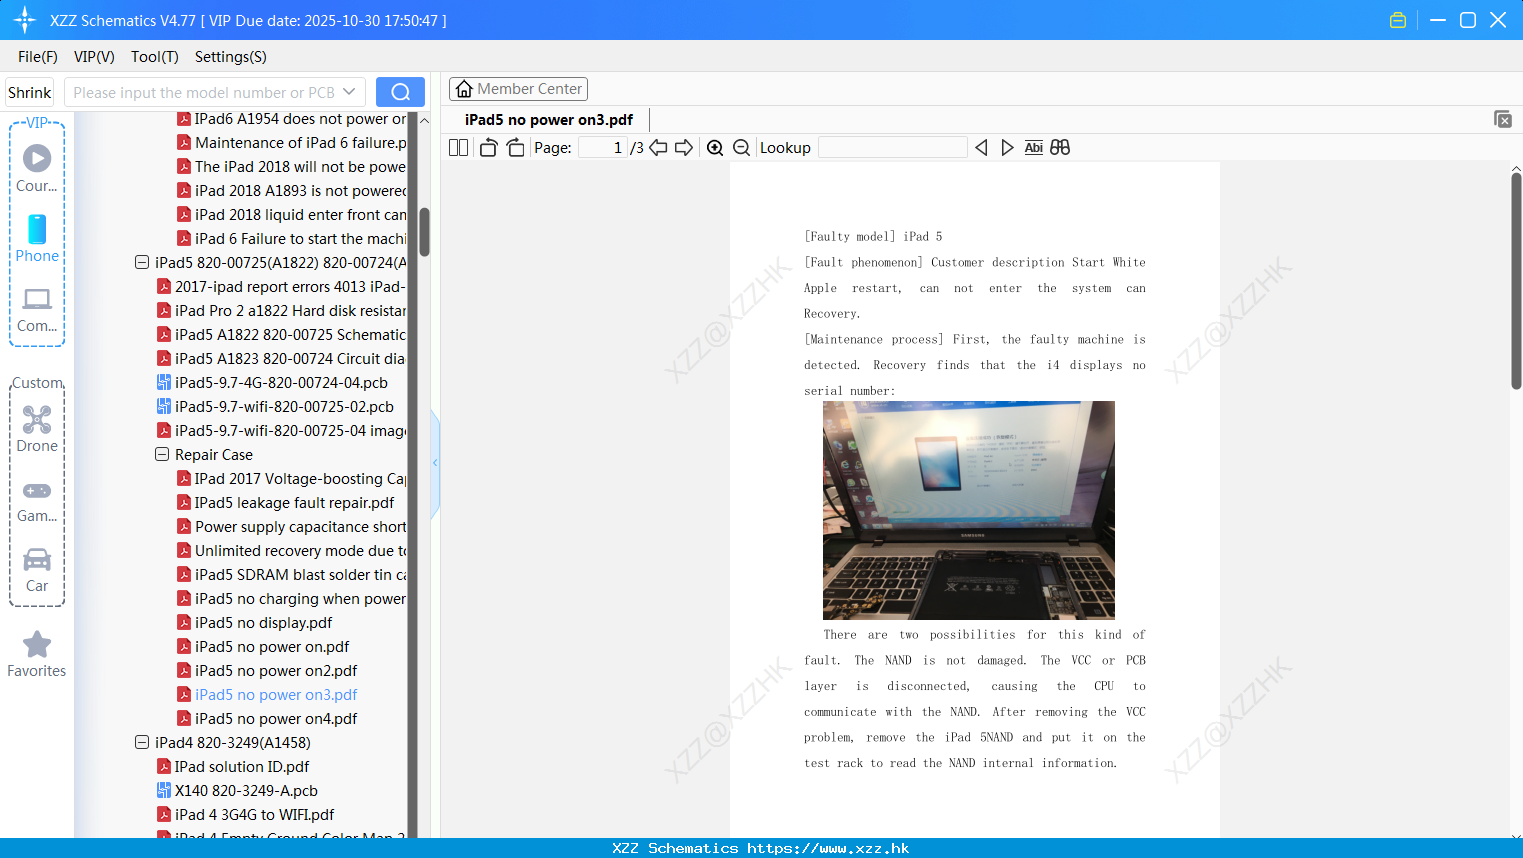The width and height of the screenshot is (1523, 858).
Task: Go to next page arrow
Action: 684,148
